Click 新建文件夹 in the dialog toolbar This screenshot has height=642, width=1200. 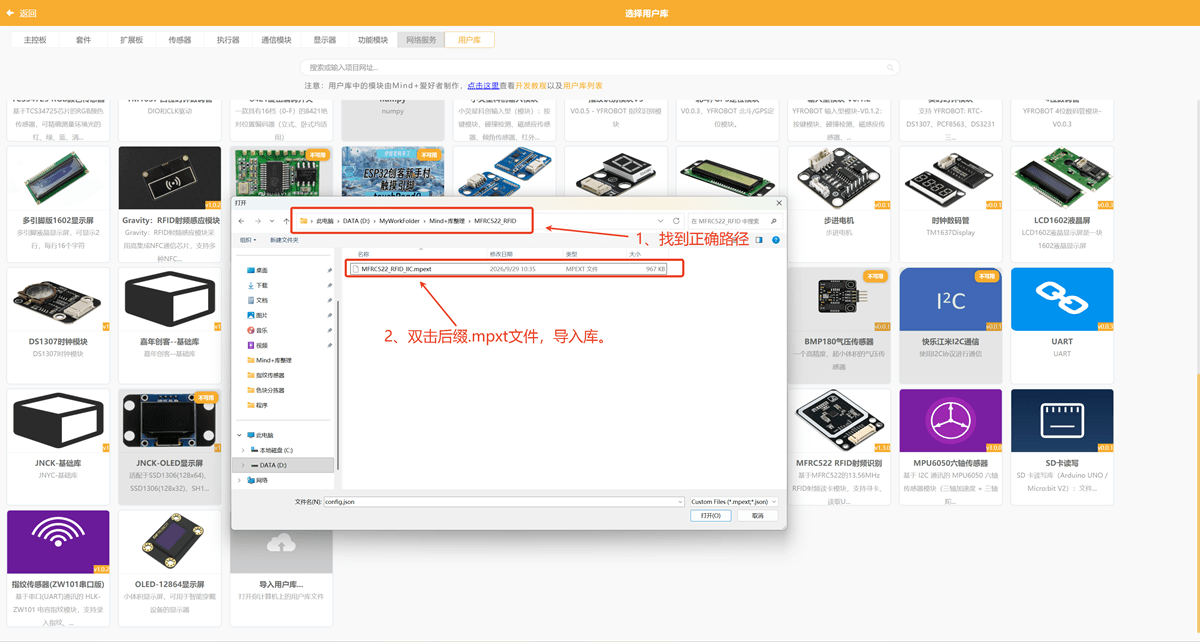tap(284, 240)
